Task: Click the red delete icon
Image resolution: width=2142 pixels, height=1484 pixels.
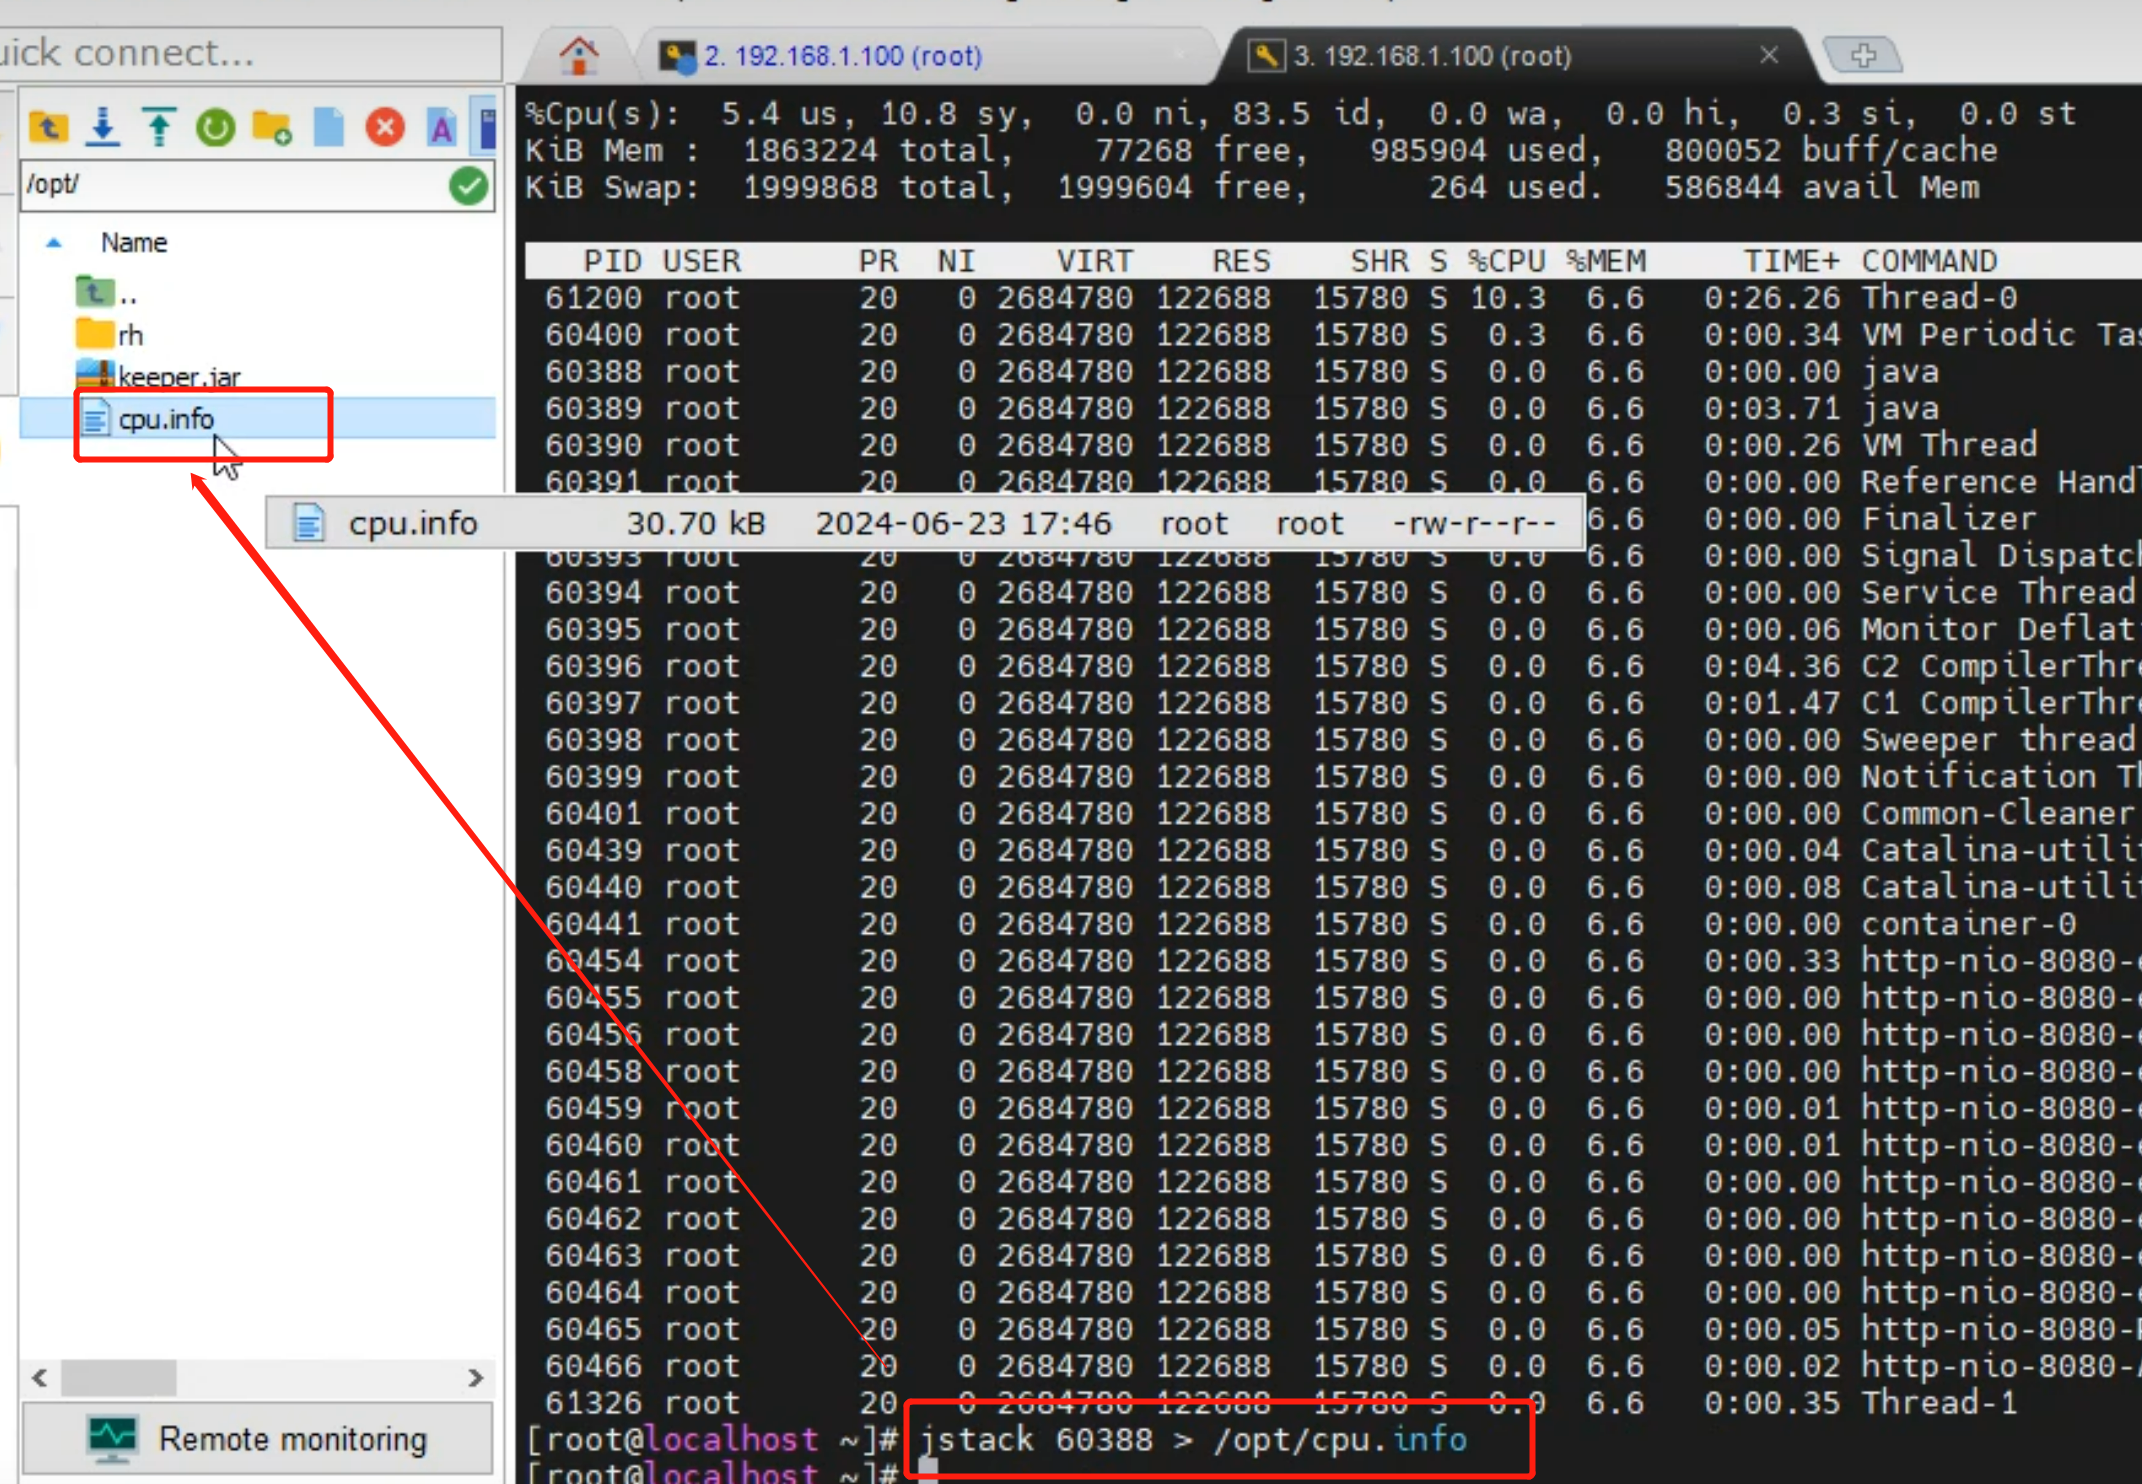Action: 385,127
